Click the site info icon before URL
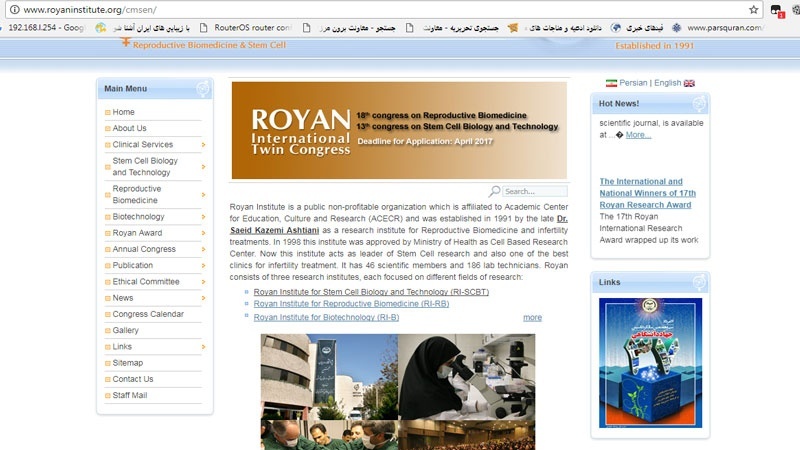The height and width of the screenshot is (450, 800). pos(13,9)
